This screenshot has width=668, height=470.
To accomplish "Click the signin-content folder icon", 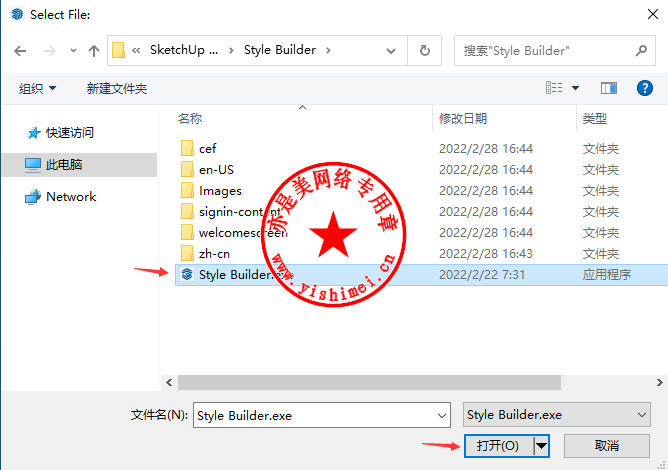I will coord(187,211).
